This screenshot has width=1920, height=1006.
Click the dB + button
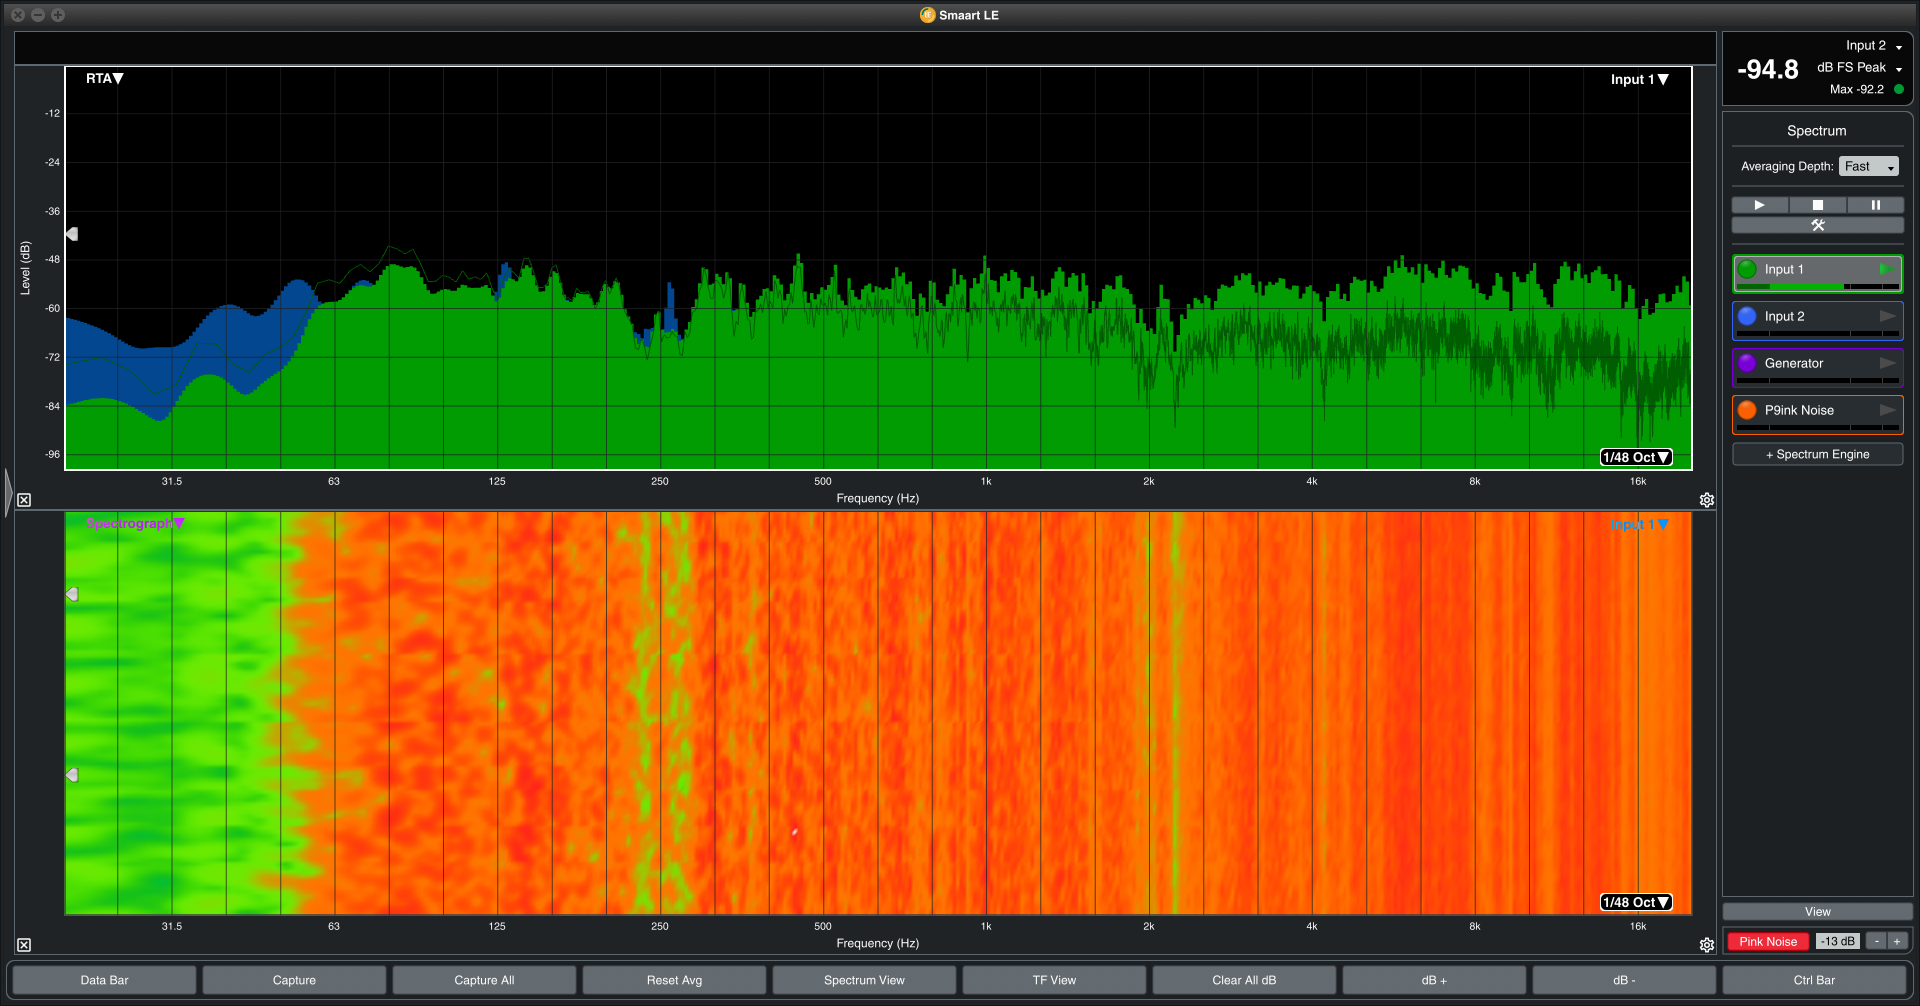click(1434, 980)
